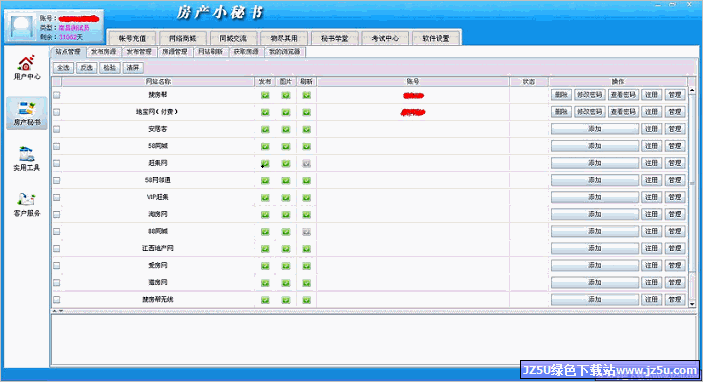Screen dimensions: 703x382
Task: Switch to the 秘书学堂 tab
Action: pyautogui.click(x=334, y=38)
